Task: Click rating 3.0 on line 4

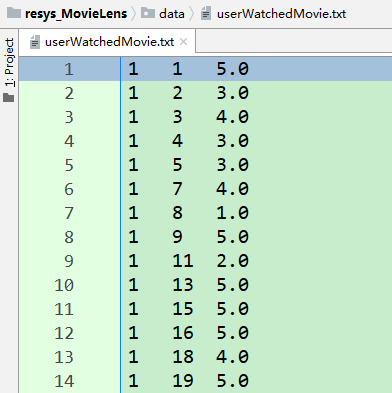Action: pyautogui.click(x=232, y=141)
